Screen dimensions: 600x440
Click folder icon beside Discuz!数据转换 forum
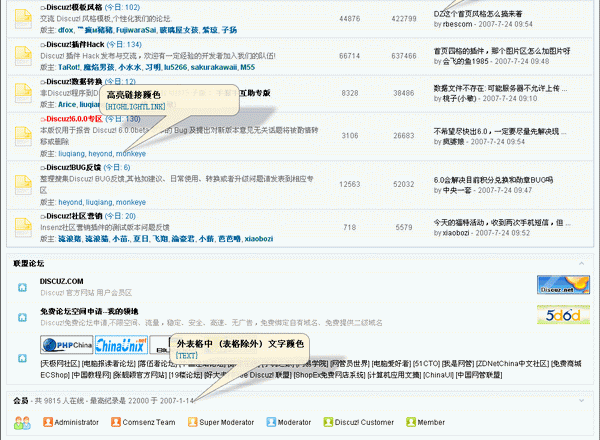(23, 93)
